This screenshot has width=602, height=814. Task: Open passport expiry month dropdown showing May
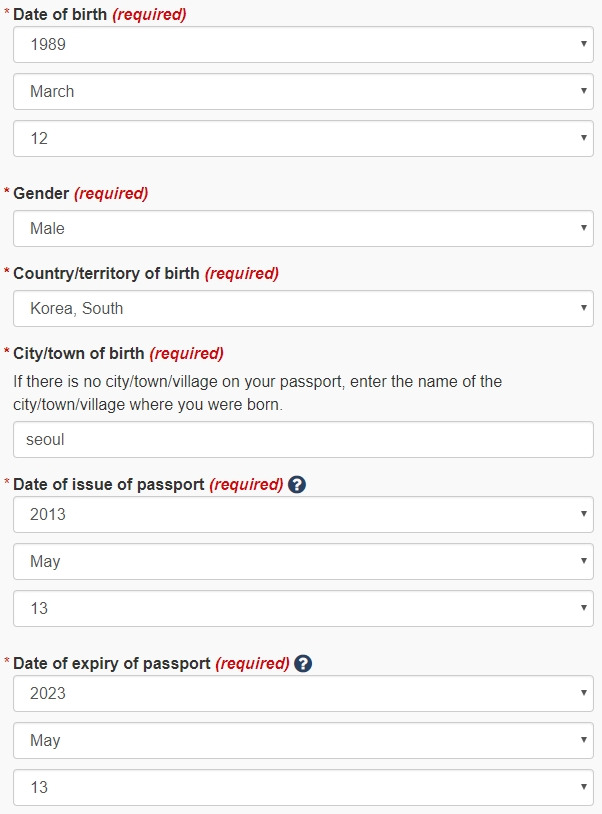(303, 740)
